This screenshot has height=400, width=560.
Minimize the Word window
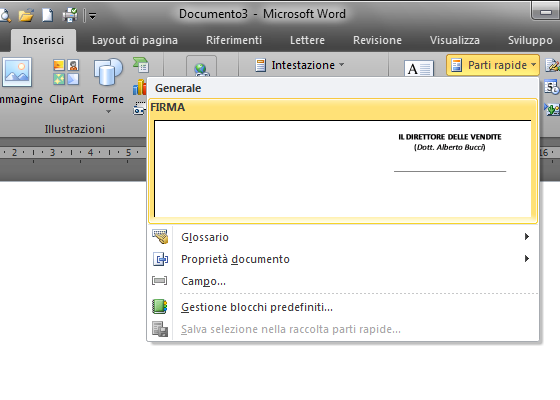545,11
